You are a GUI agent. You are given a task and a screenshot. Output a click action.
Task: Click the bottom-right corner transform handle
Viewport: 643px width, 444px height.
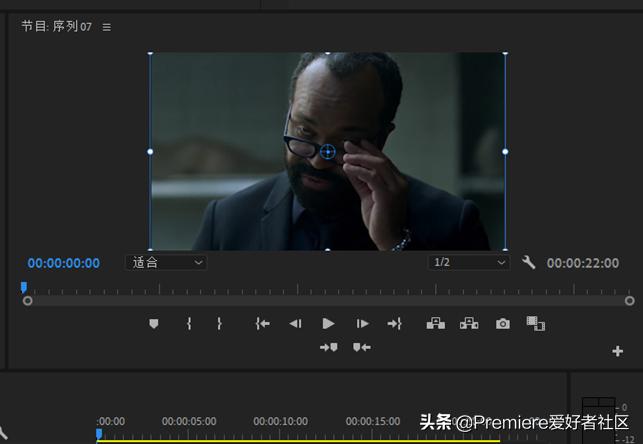click(x=505, y=249)
